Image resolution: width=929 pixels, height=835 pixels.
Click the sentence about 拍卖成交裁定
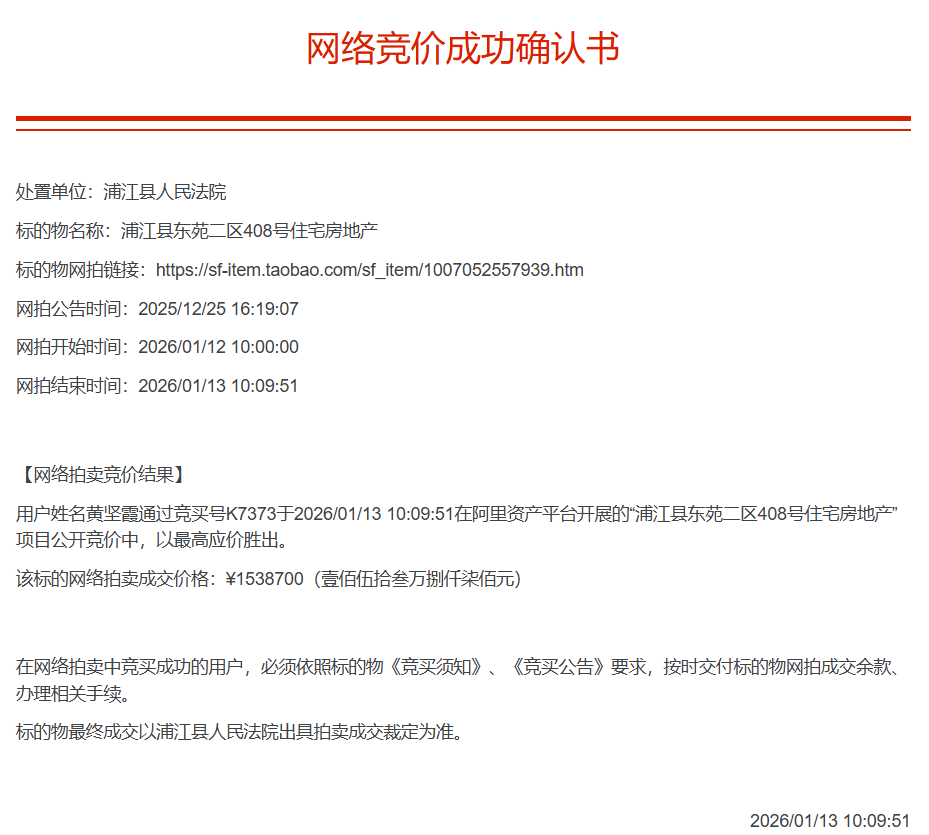coord(240,732)
